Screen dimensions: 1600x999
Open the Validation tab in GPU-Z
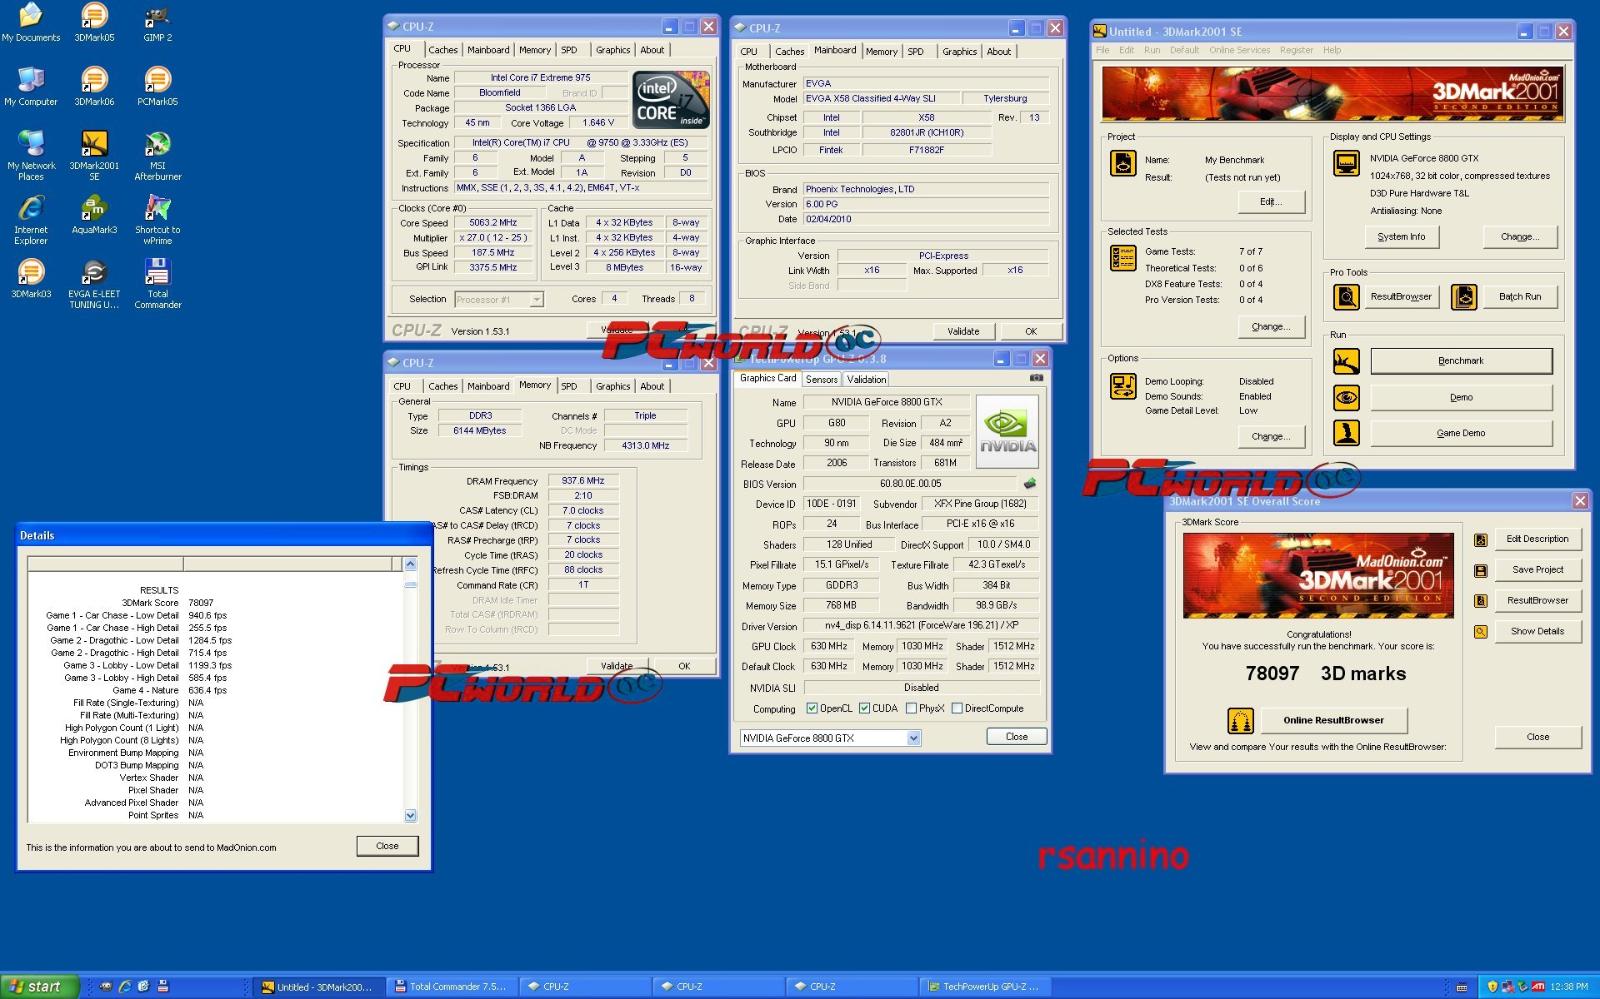tap(866, 380)
